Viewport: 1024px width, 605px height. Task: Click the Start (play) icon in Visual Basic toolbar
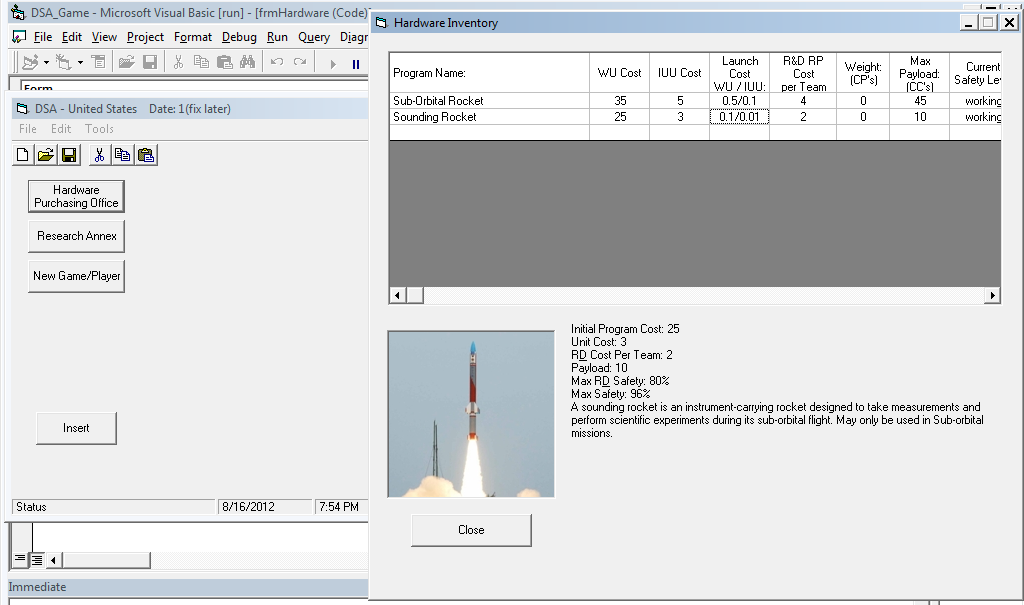click(x=333, y=63)
